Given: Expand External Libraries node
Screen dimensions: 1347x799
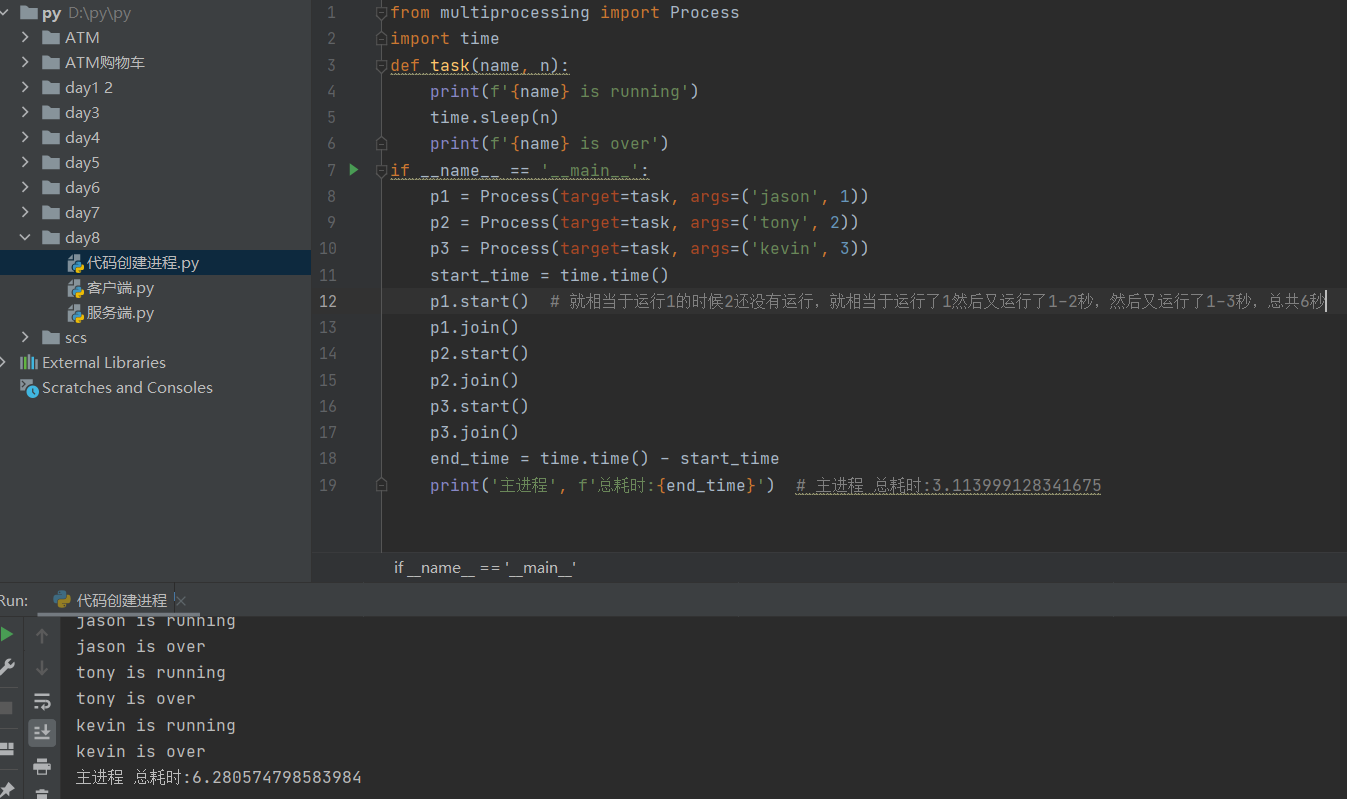Looking at the screenshot, I should (x=5, y=363).
